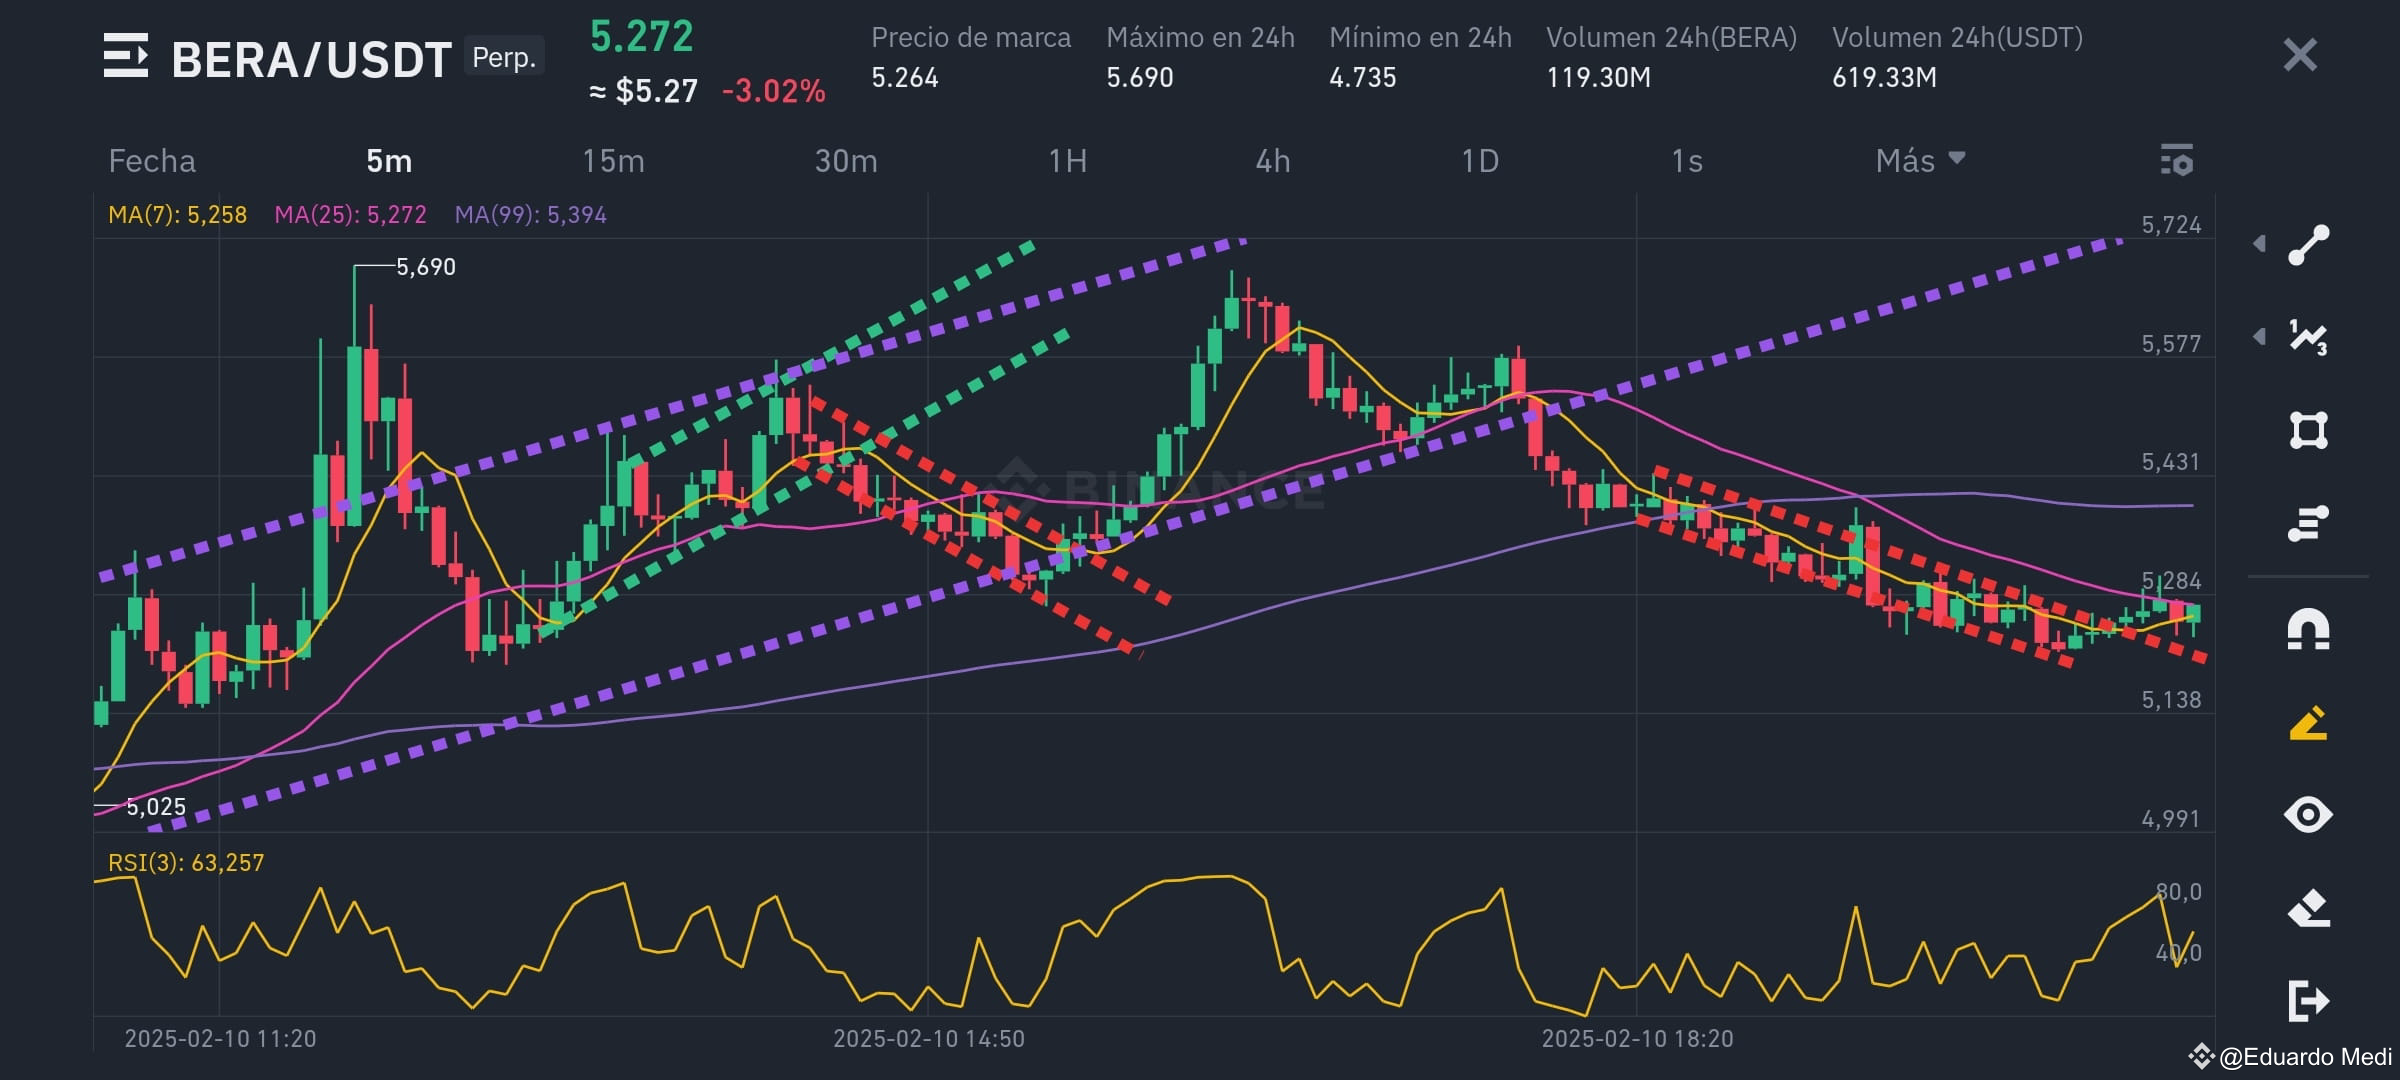
Task: Open the market list menu icon
Action: click(x=126, y=56)
